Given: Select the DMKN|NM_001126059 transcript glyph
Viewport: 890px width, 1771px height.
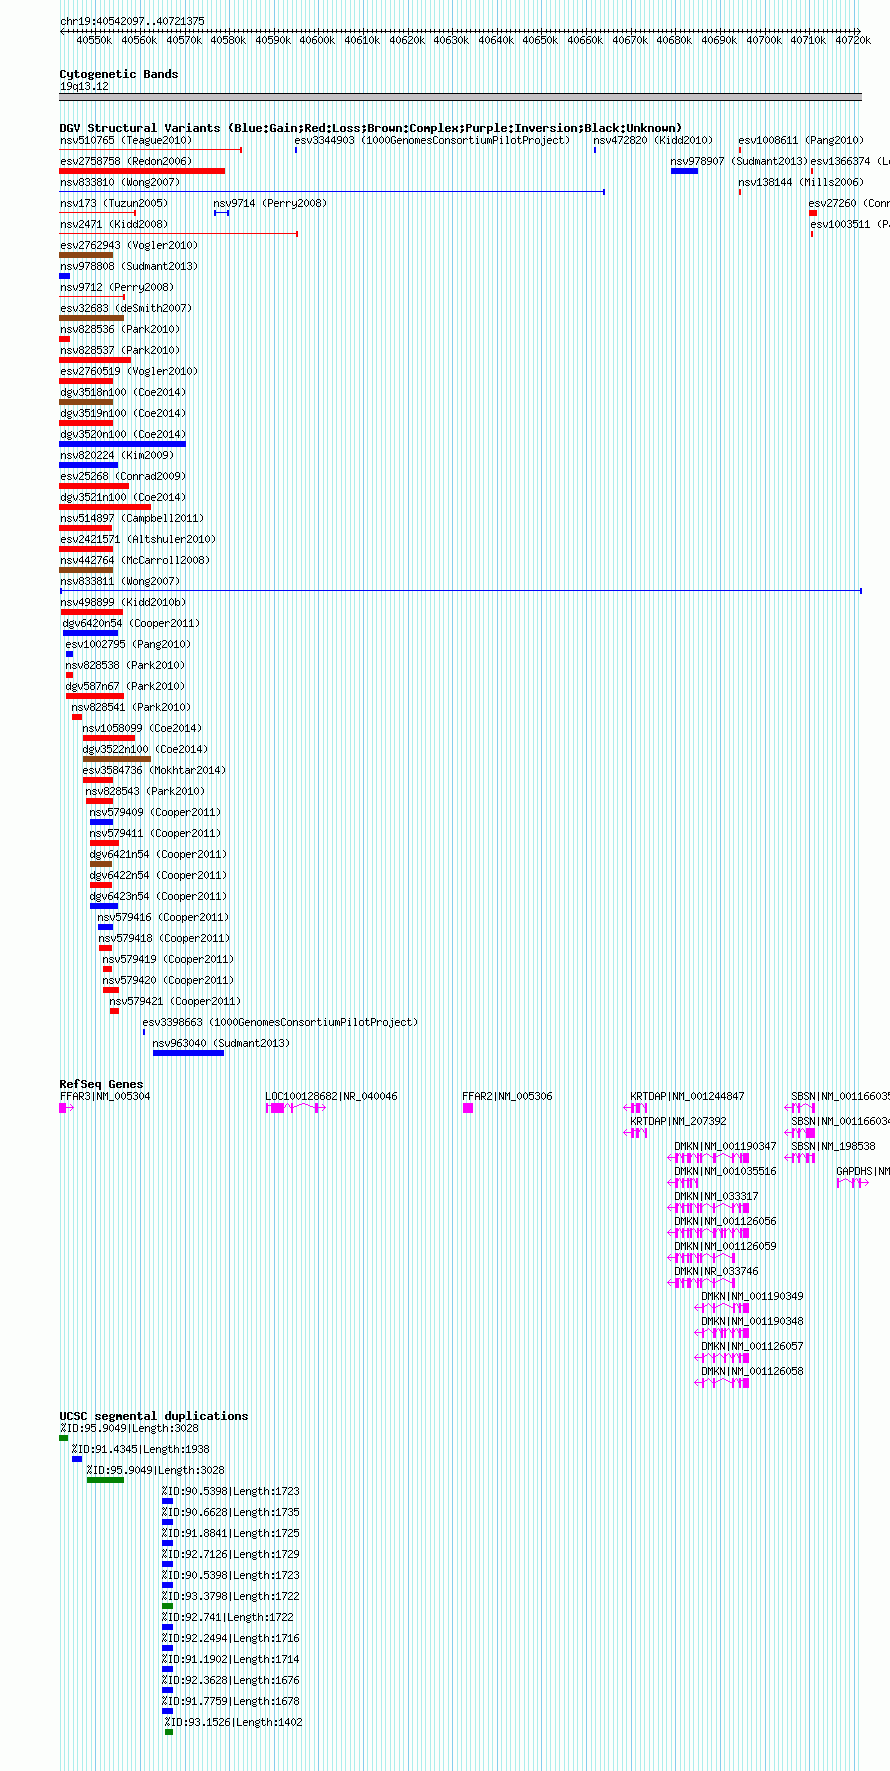Looking at the screenshot, I should 702,1258.
